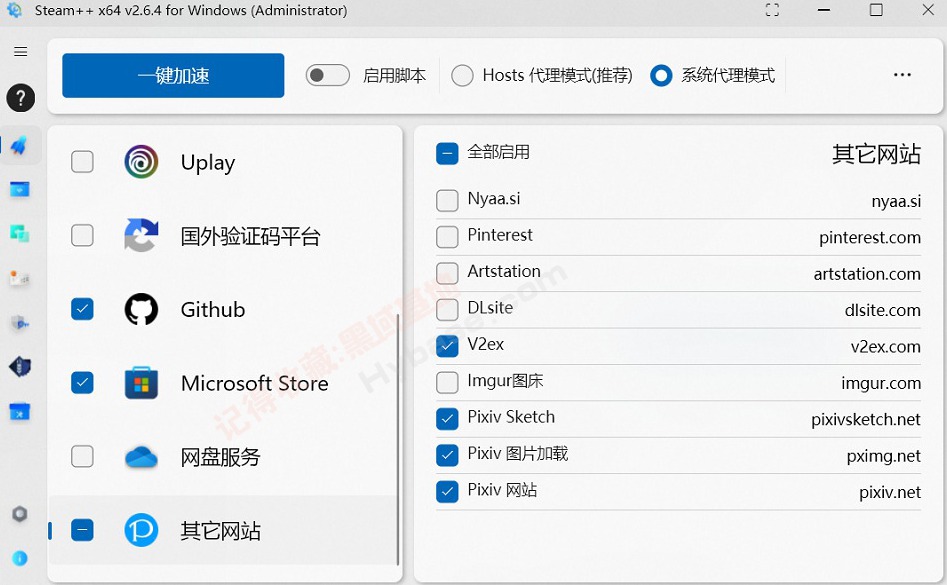Select the Github list label
This screenshot has height=585, width=947.
pos(213,310)
